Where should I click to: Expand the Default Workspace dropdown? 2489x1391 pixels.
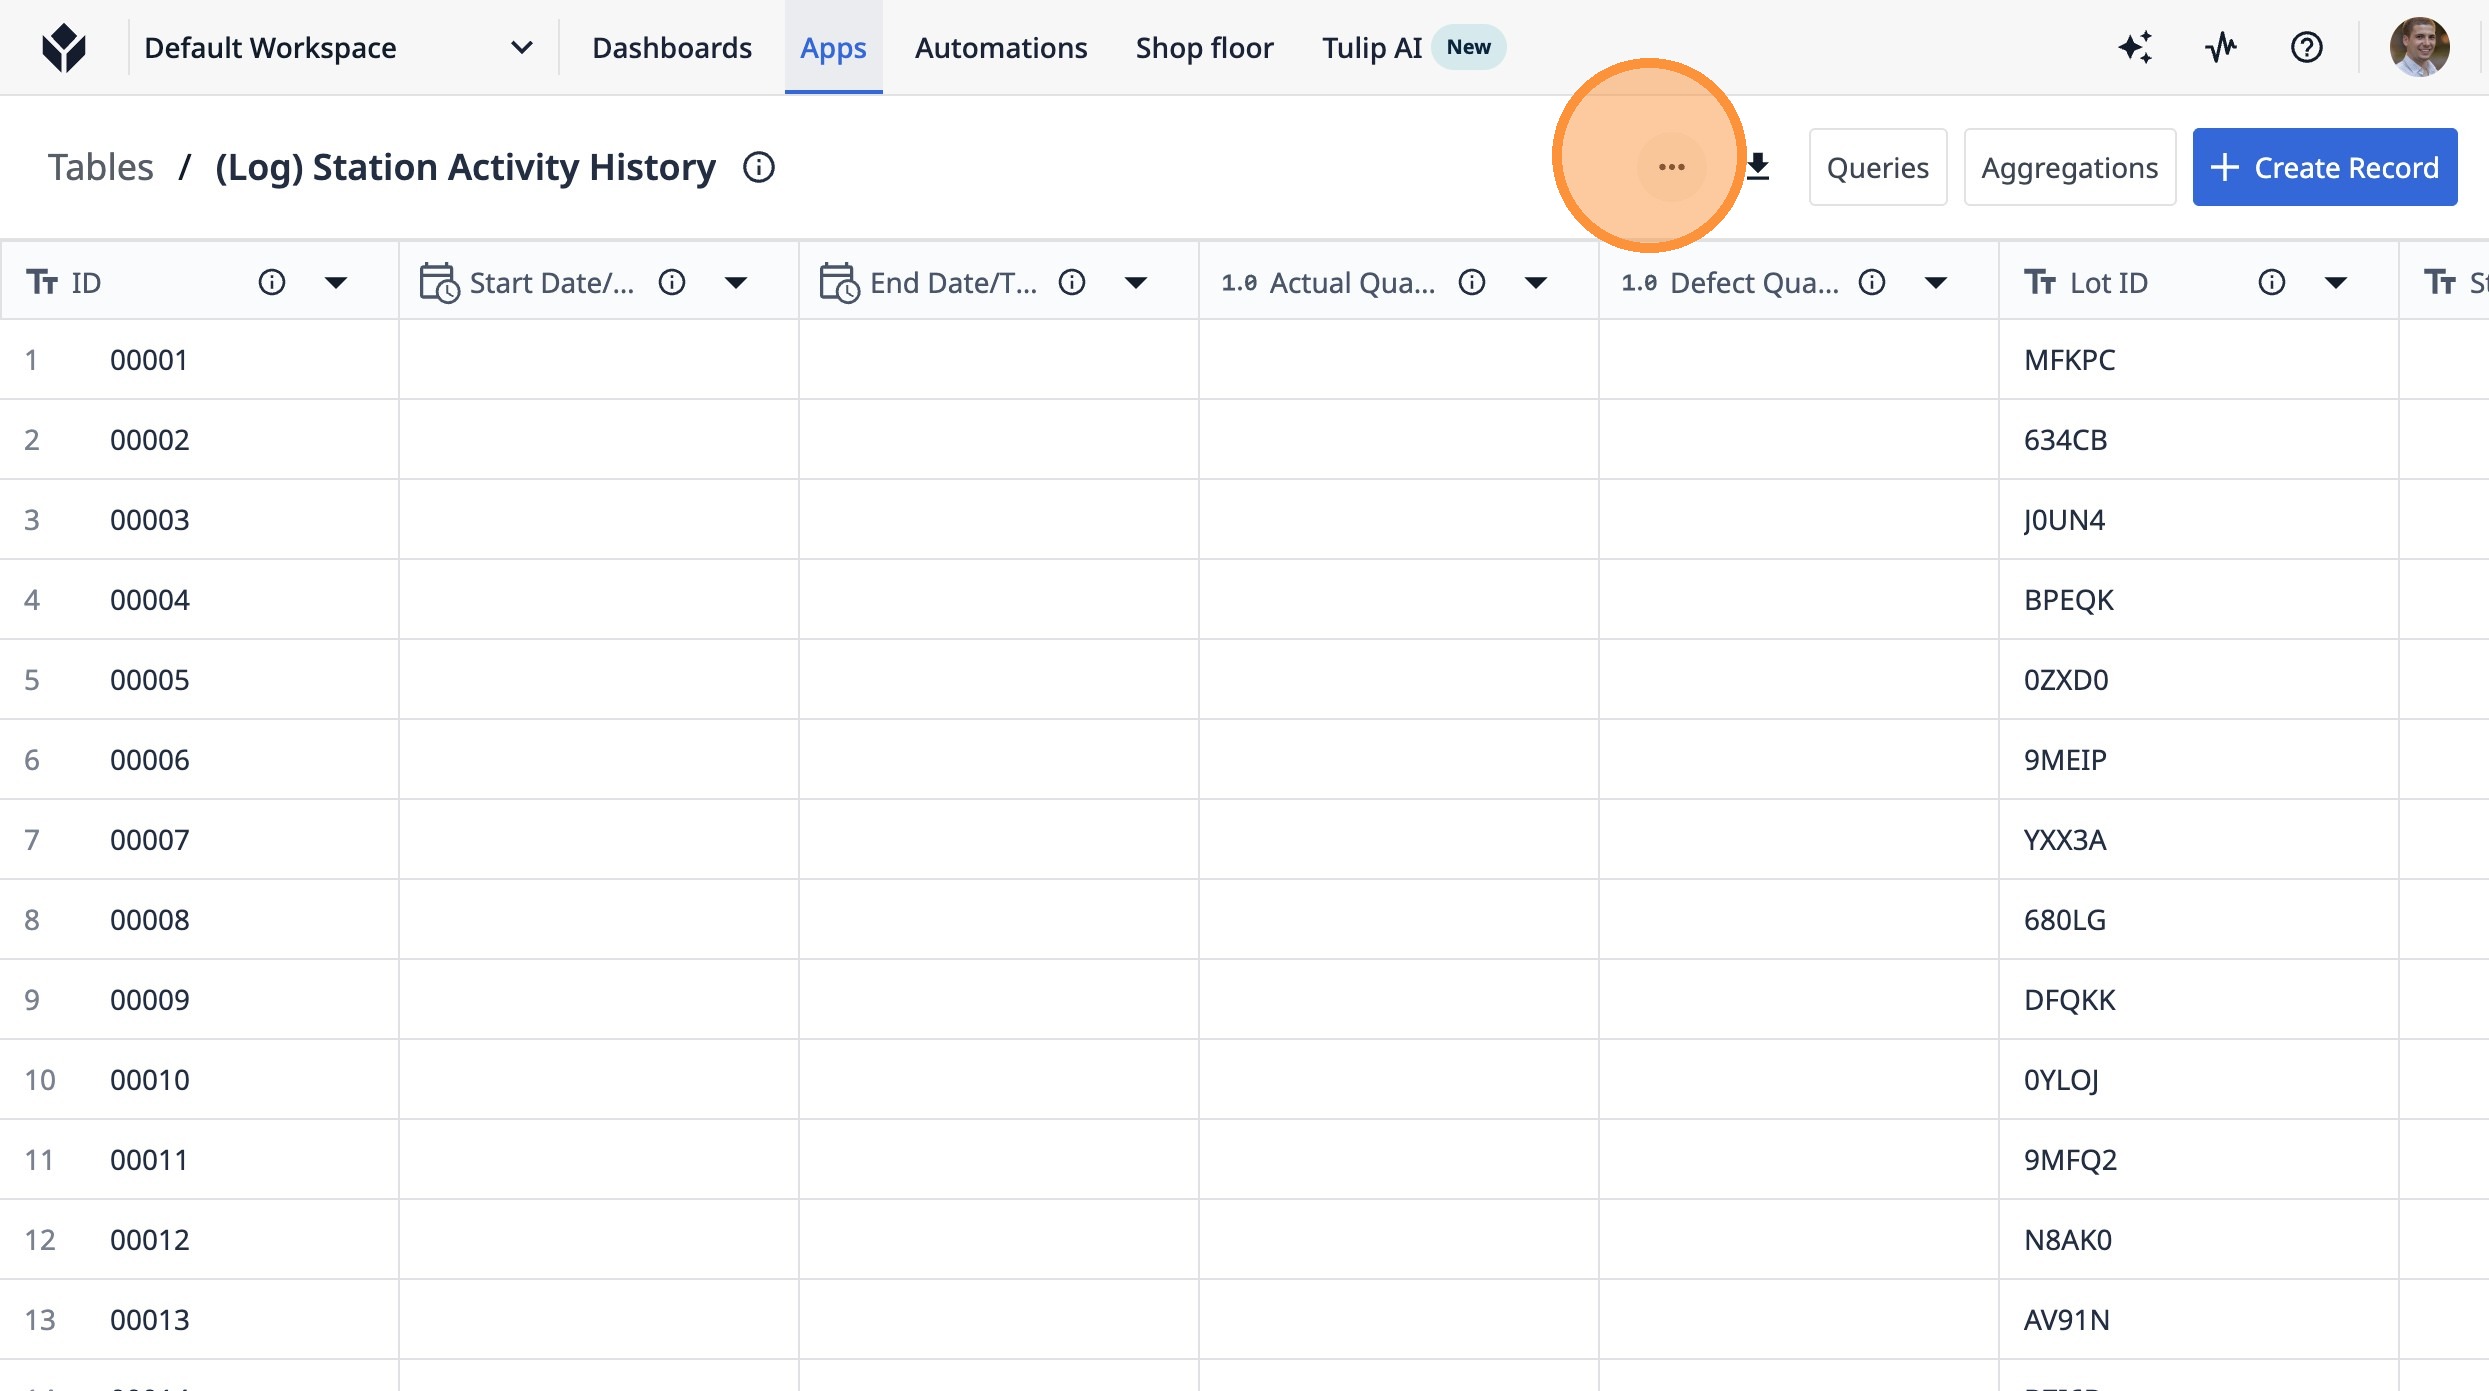pos(521,47)
